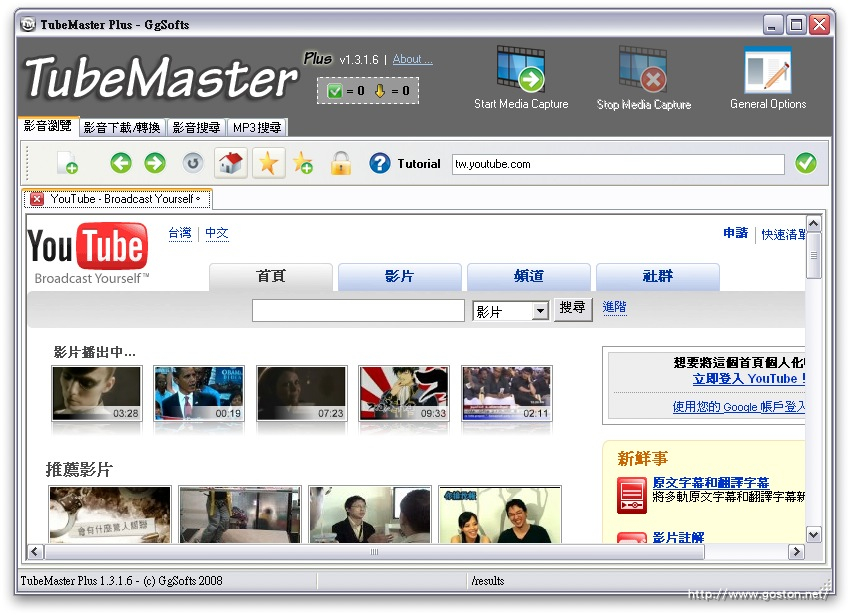This screenshot has height=615, width=850.
Task: Open YouTube 首頁 tab
Action: pos(271,277)
